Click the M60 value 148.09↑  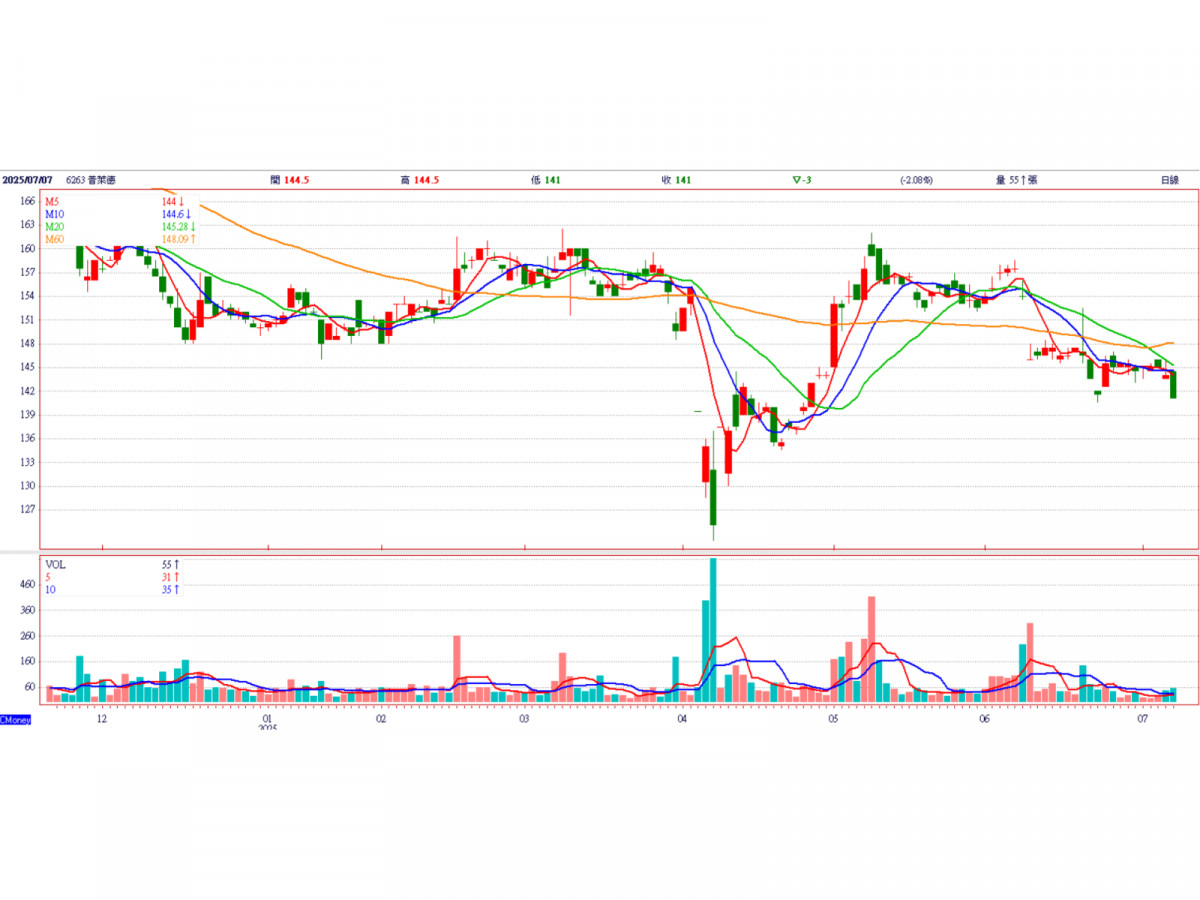[179, 238]
